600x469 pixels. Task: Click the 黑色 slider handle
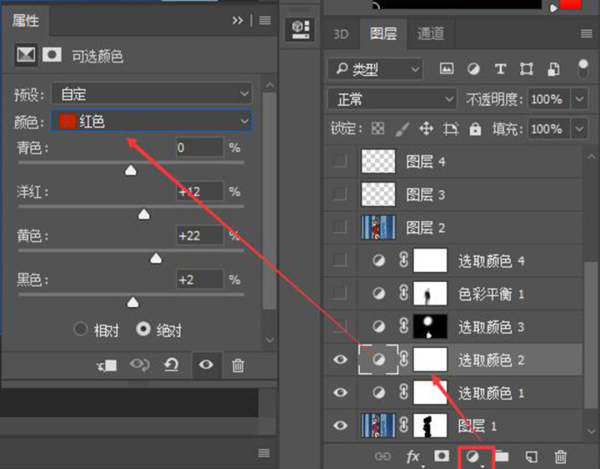133,302
